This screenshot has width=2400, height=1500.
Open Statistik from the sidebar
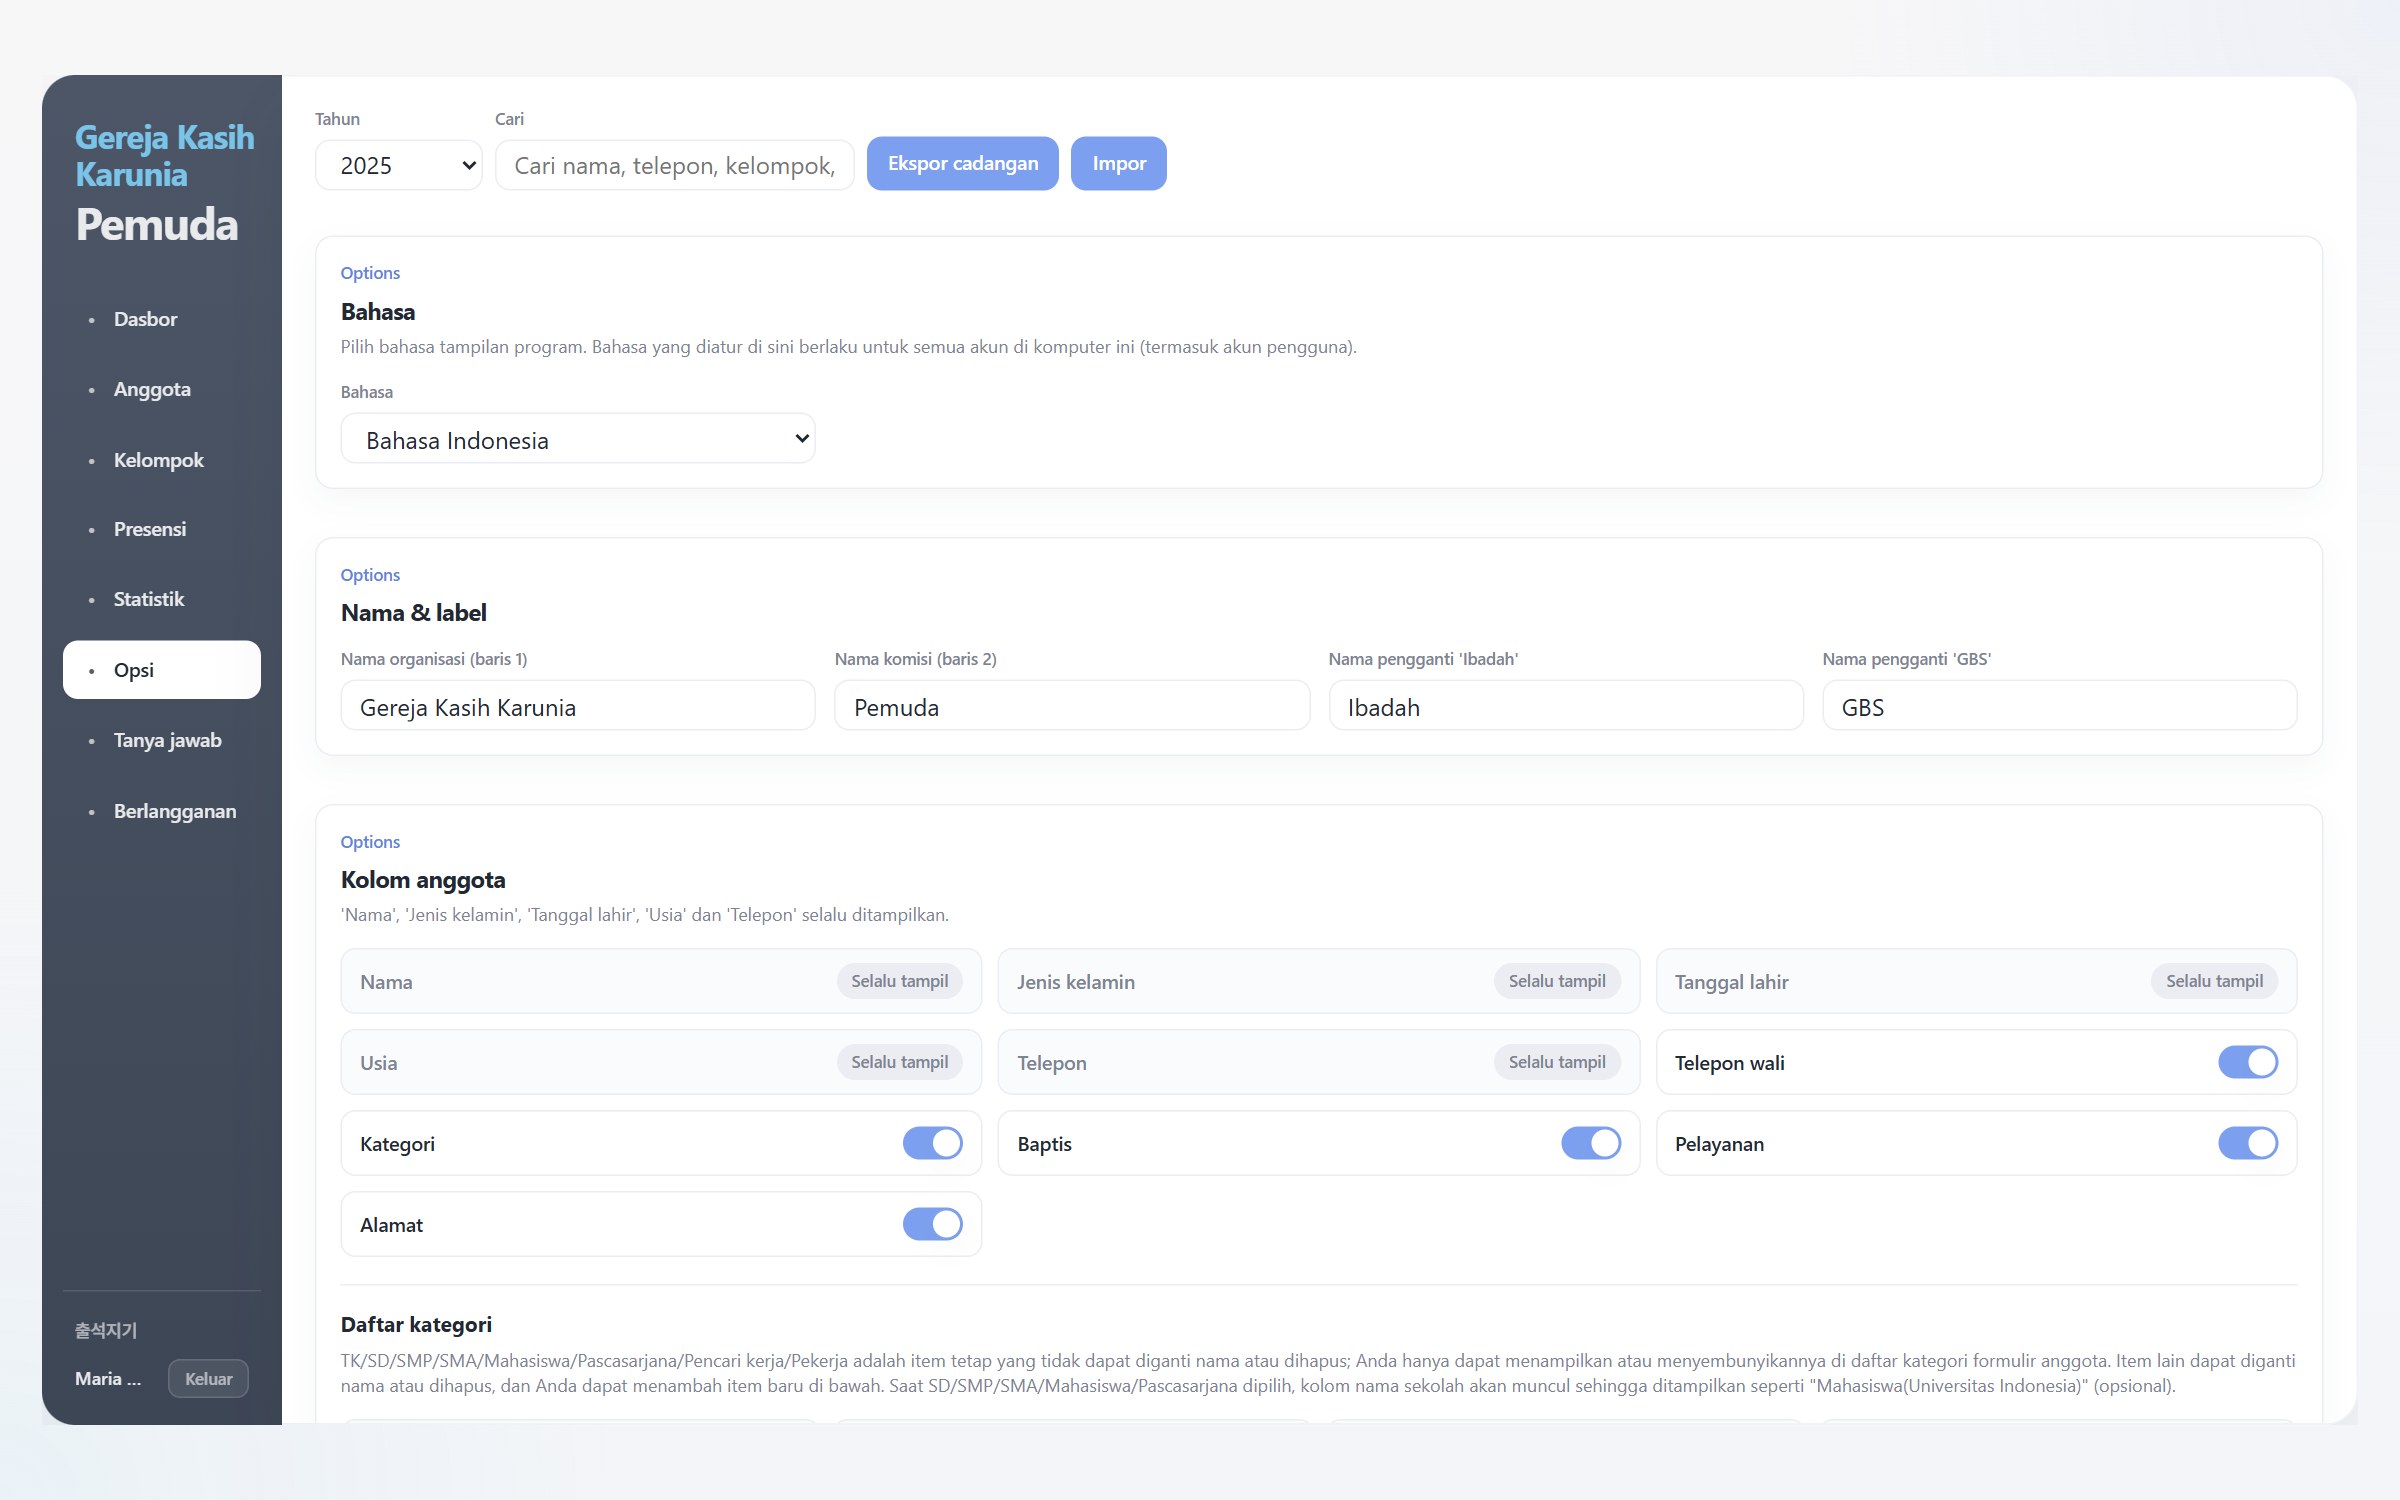(162, 599)
